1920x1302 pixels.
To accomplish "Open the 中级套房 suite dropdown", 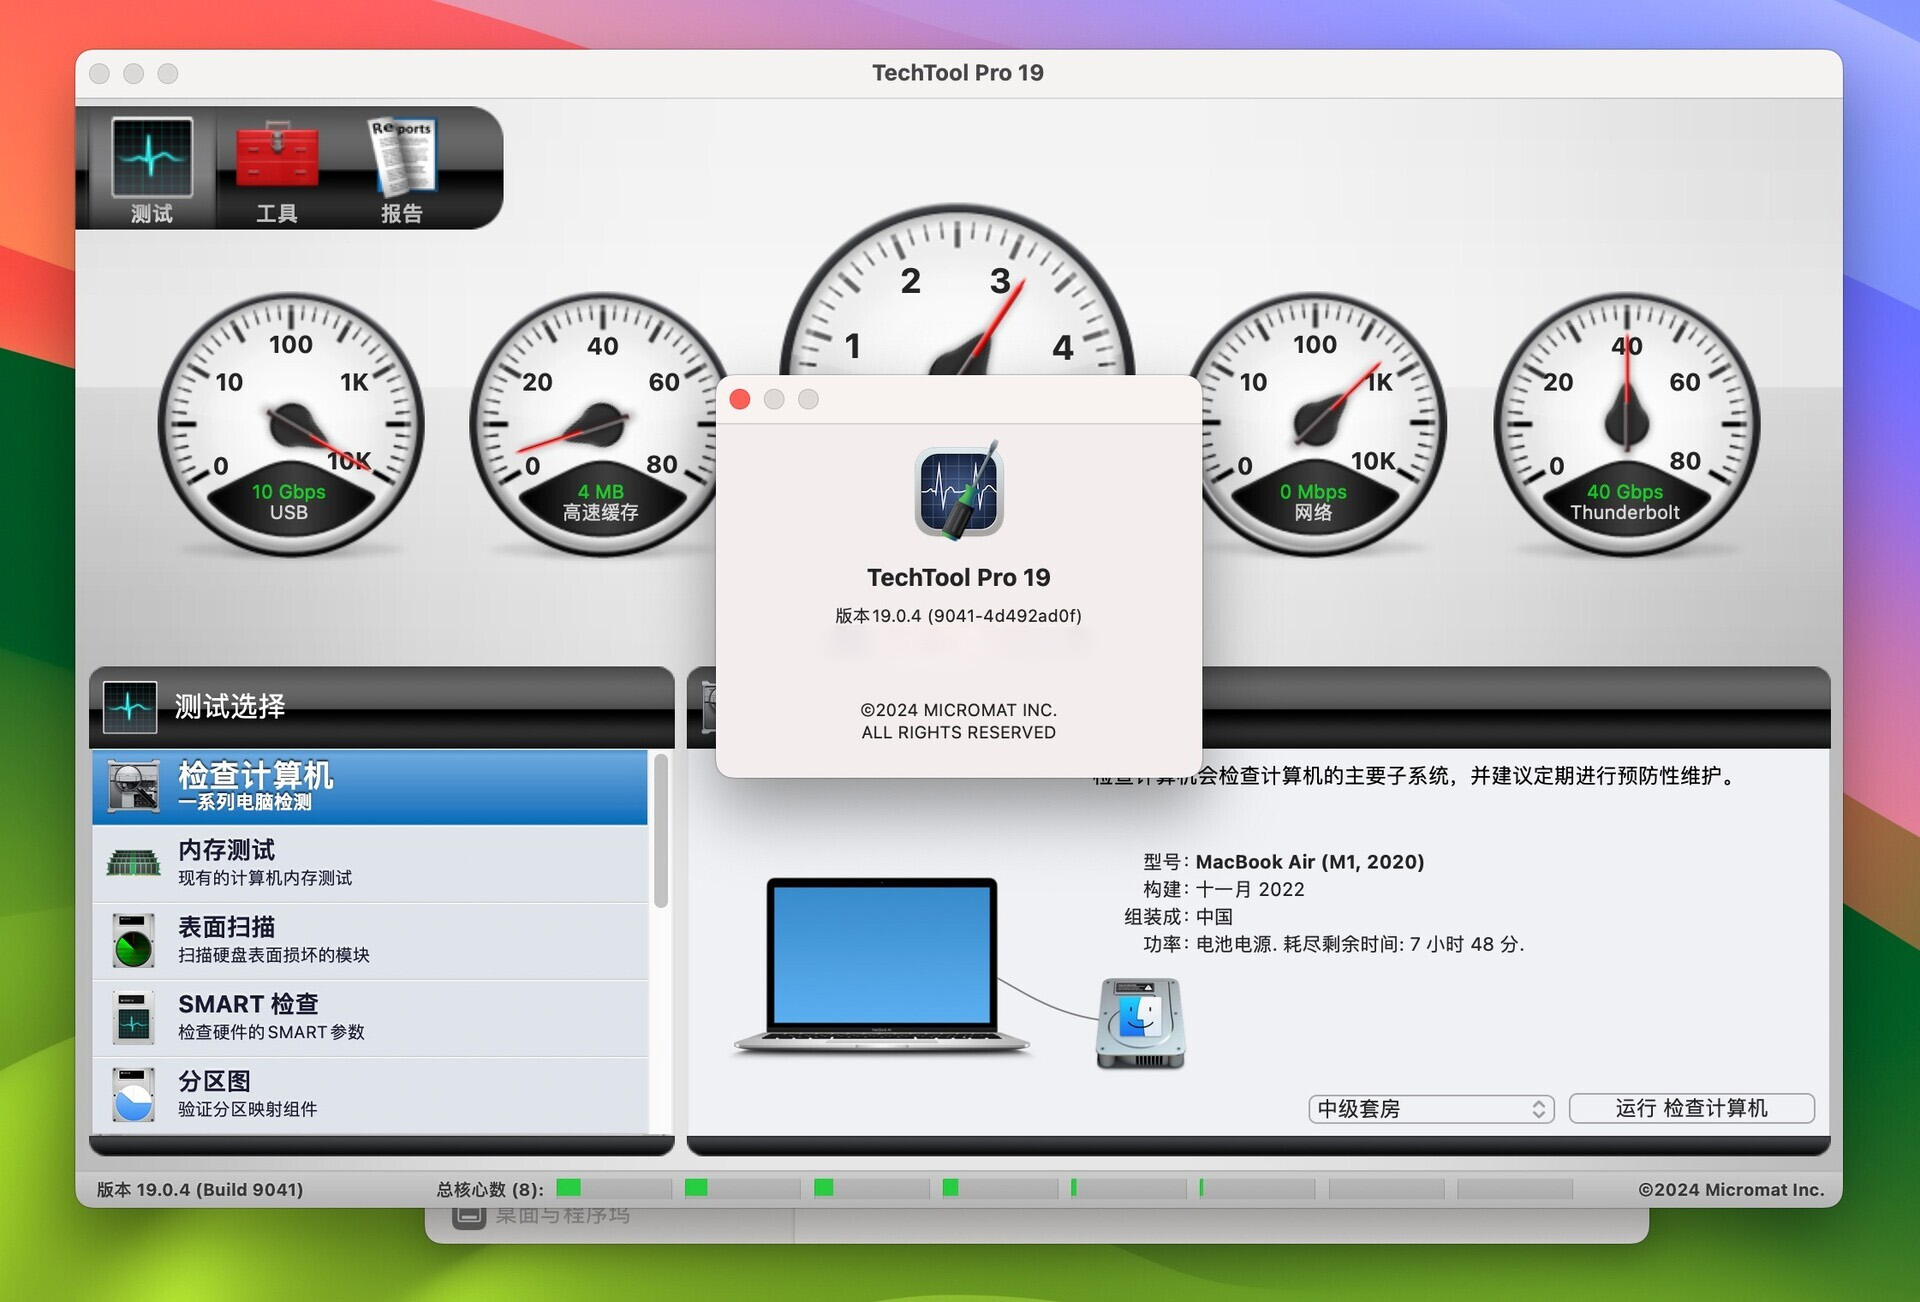I will (x=1430, y=1108).
